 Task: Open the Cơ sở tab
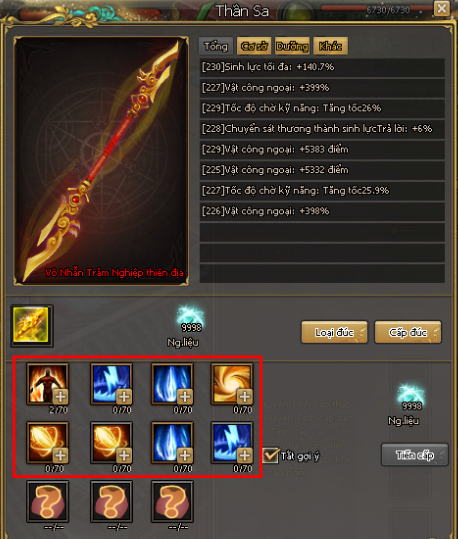point(254,46)
